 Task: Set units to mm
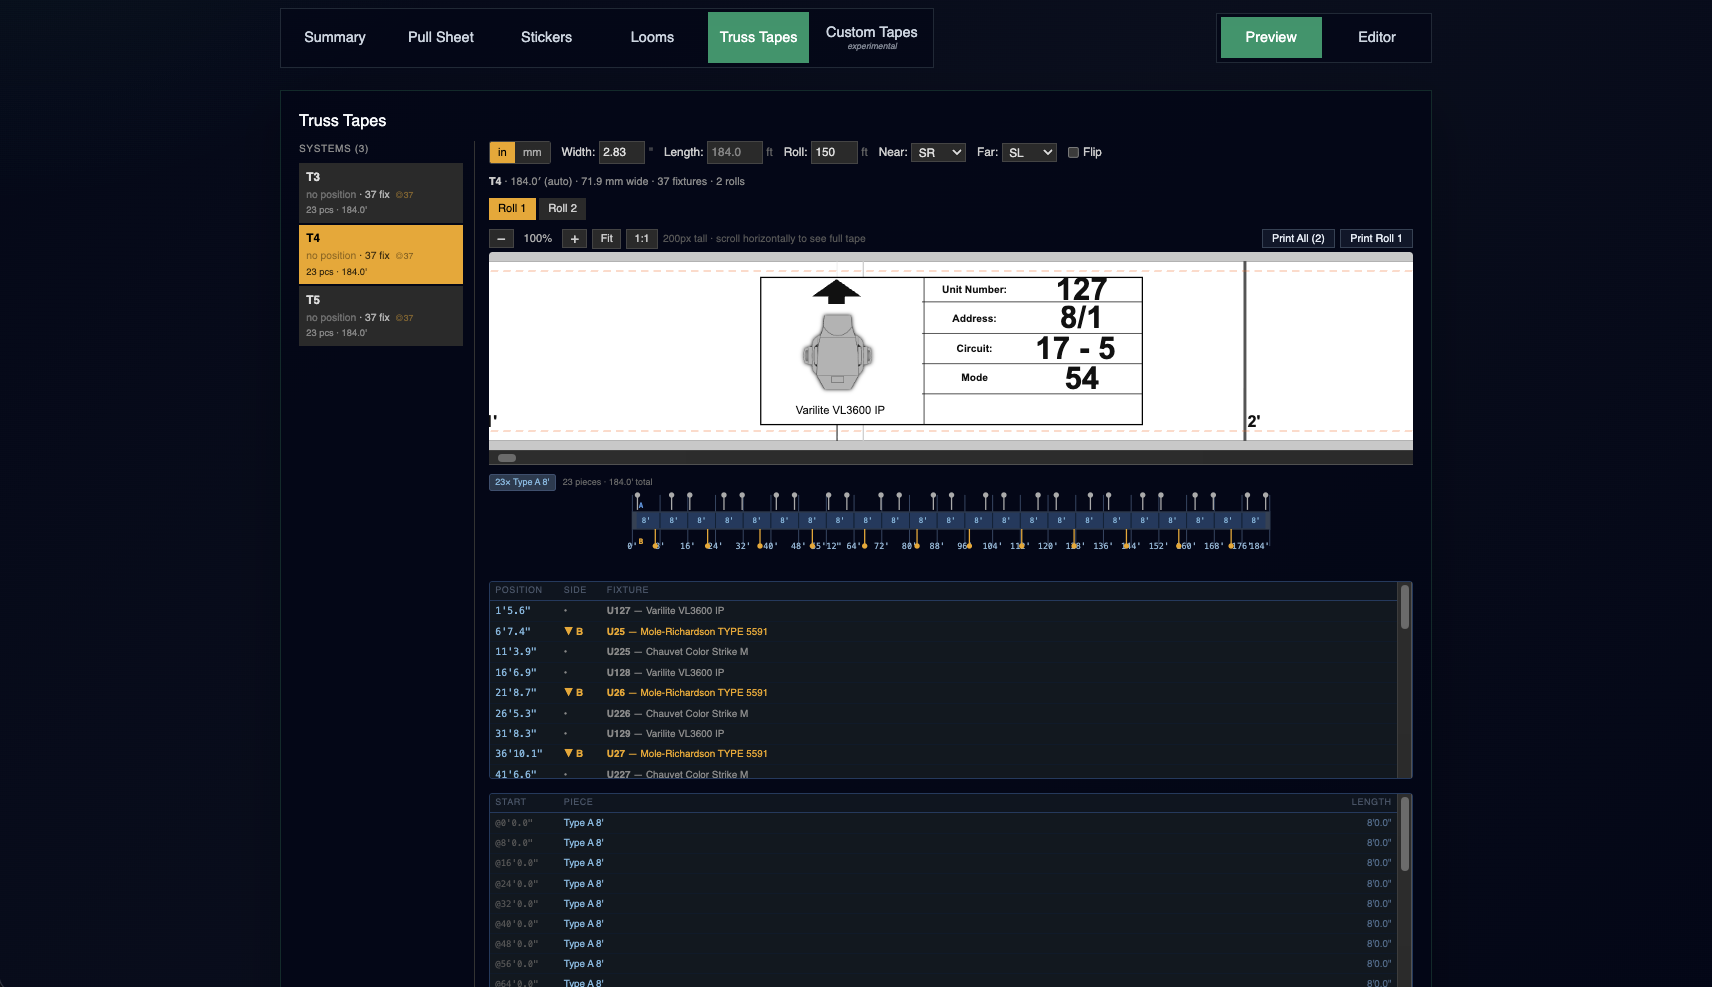532,152
